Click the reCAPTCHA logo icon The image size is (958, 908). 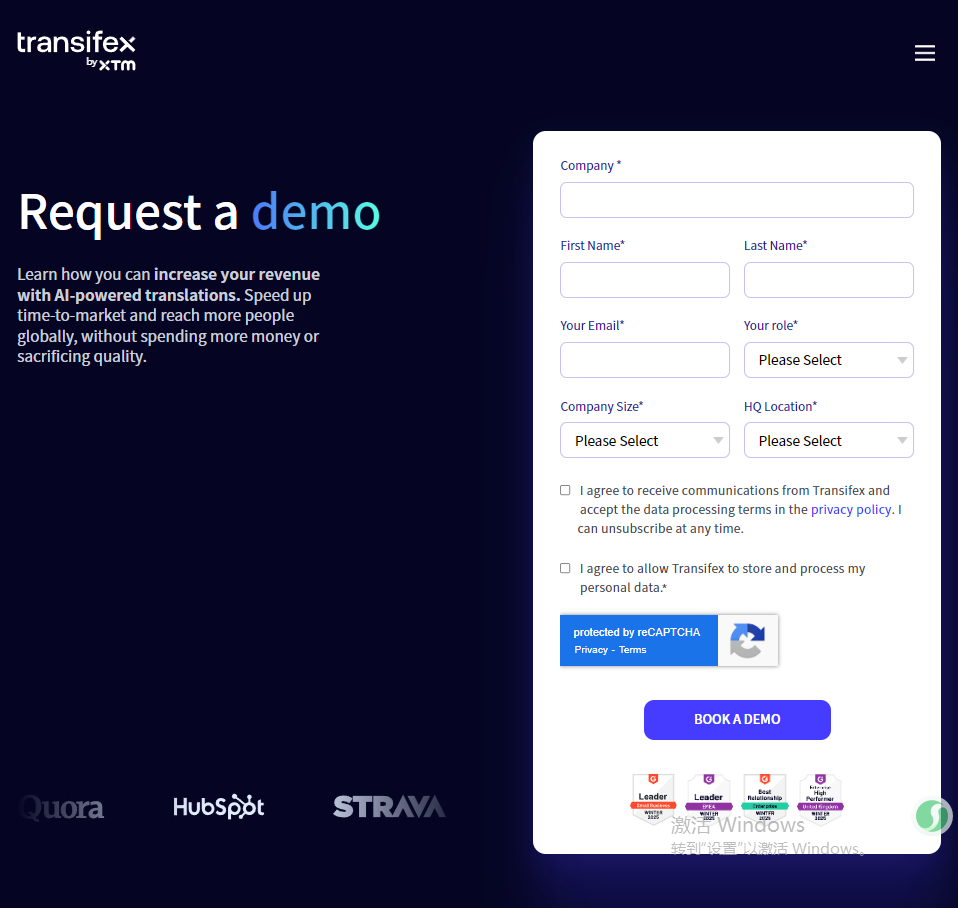pyautogui.click(x=747, y=640)
